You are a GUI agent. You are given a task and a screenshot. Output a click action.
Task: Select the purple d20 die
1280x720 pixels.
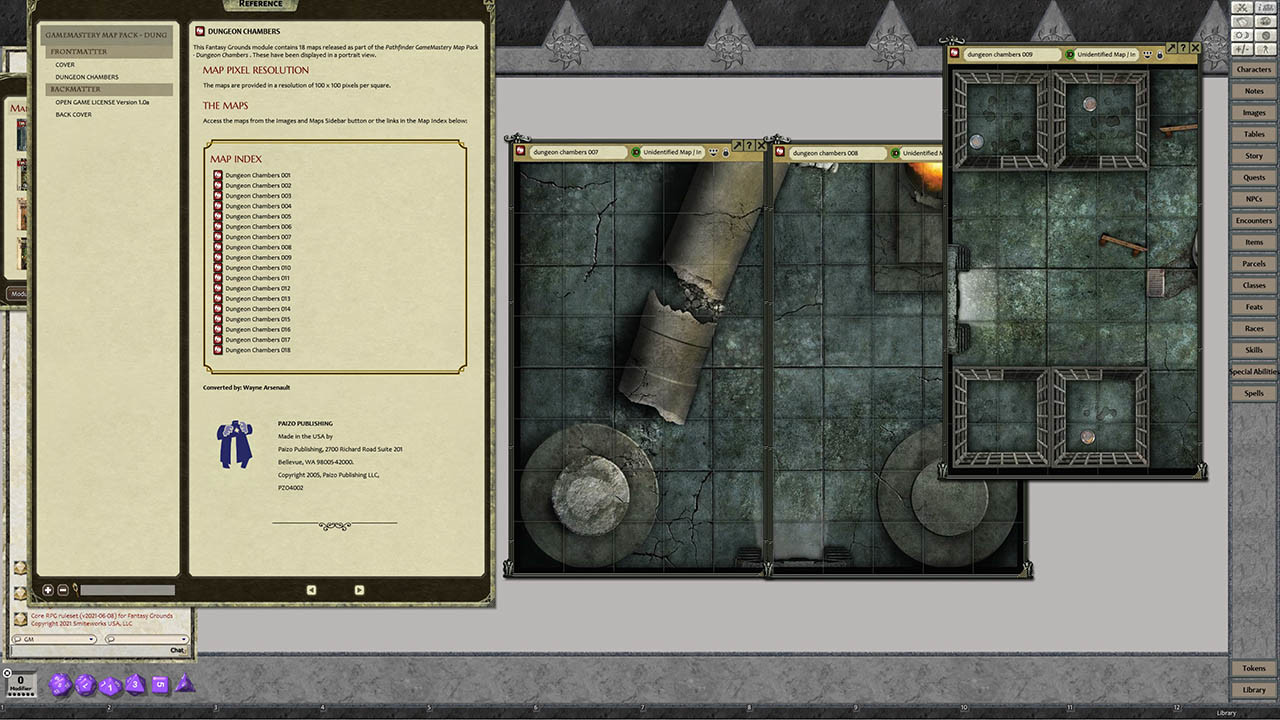(x=60, y=684)
